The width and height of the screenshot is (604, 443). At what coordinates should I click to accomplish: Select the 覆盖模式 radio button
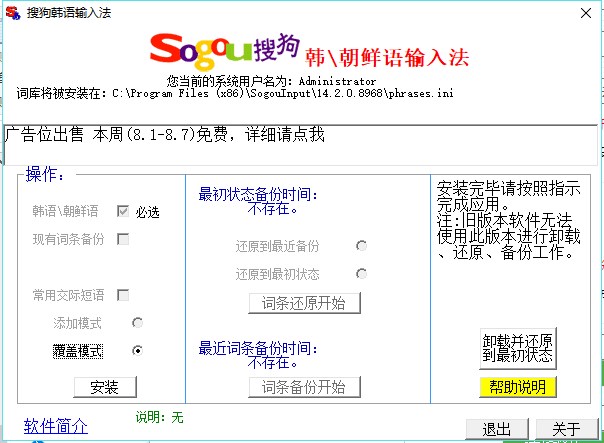point(137,350)
